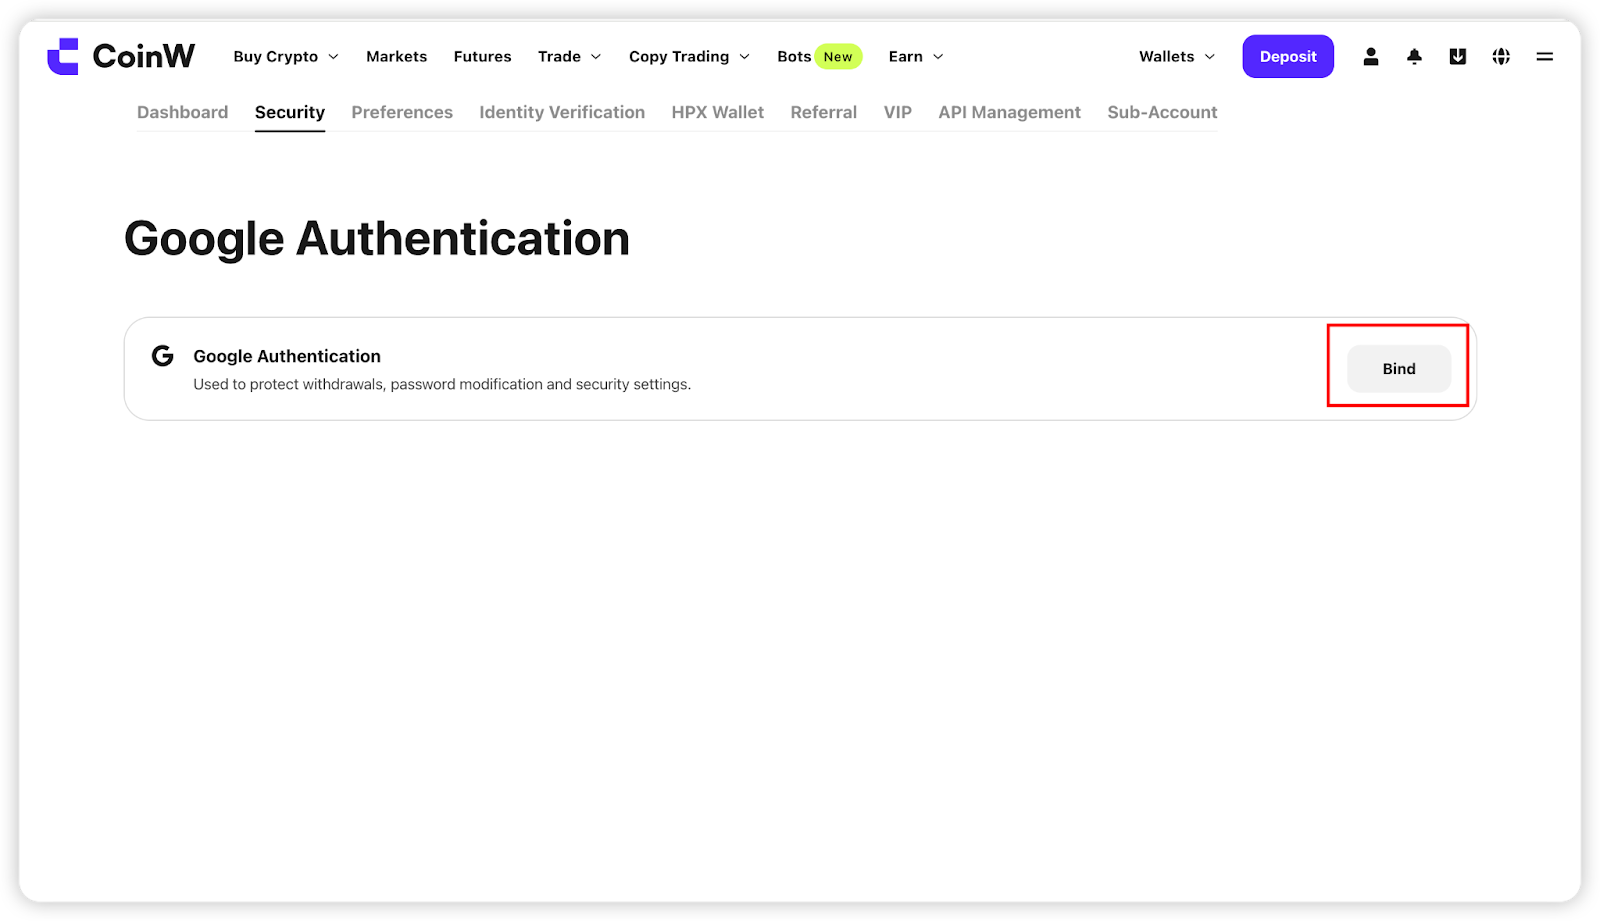The width and height of the screenshot is (1600, 921).
Task: Click the Bind button
Action: coord(1399,369)
